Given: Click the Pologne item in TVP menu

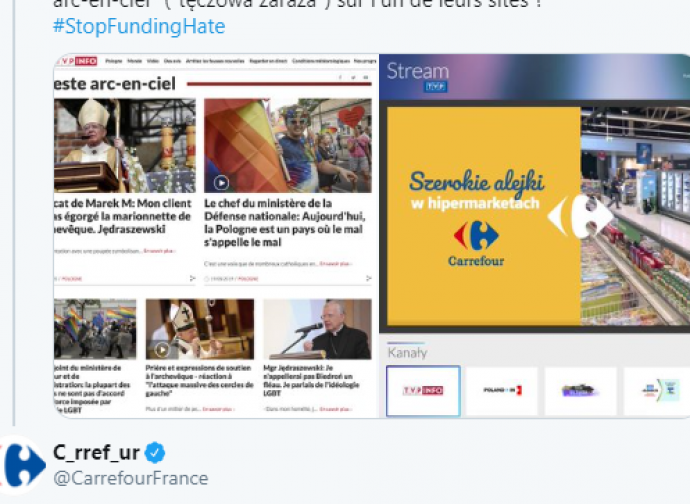Looking at the screenshot, I should pyautogui.click(x=114, y=61).
